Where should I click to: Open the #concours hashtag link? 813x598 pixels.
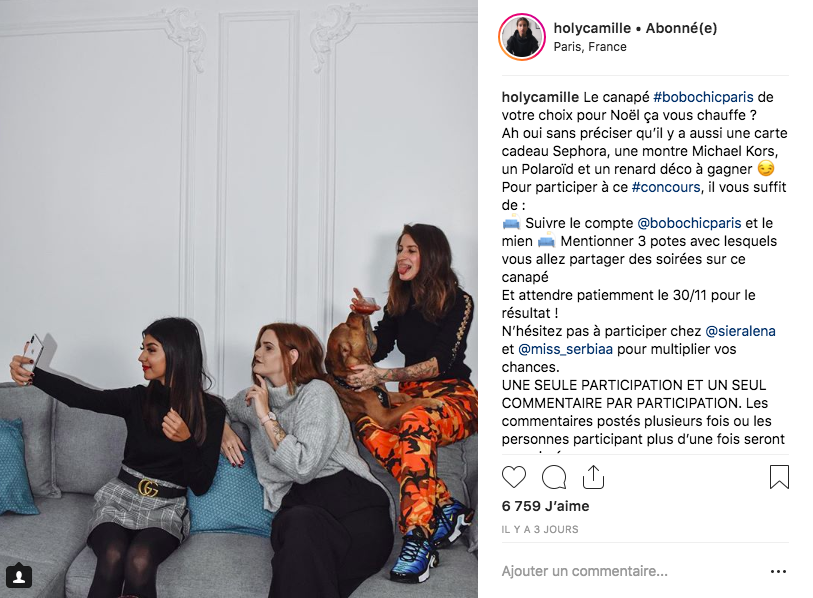[666, 187]
